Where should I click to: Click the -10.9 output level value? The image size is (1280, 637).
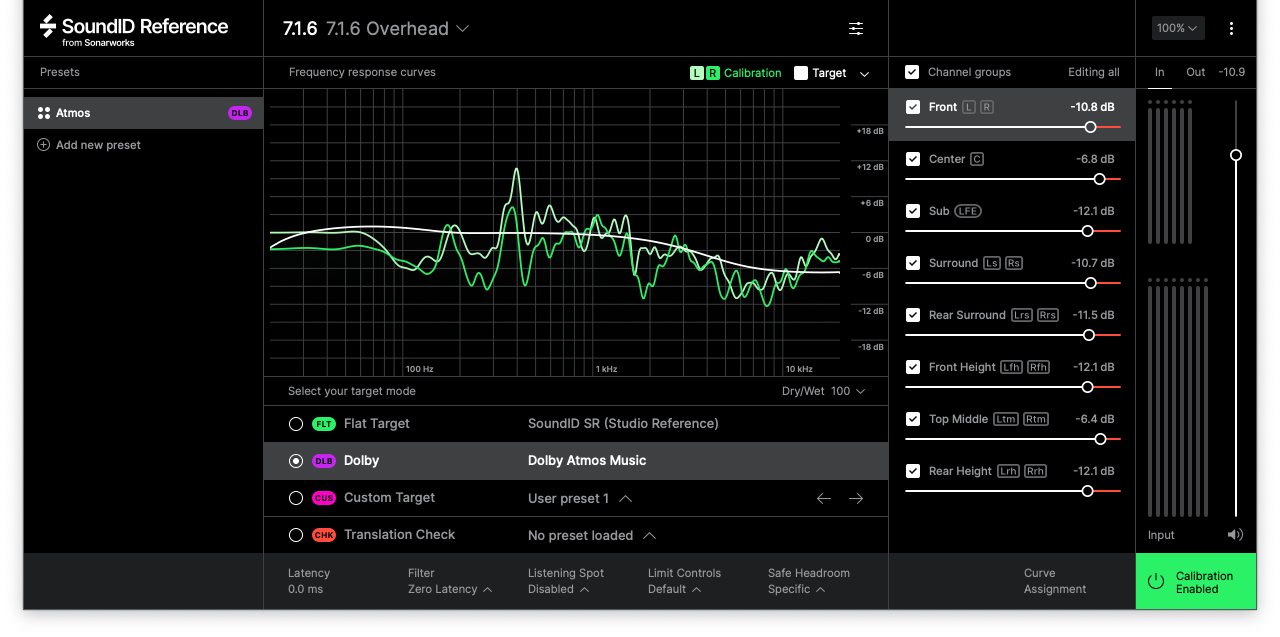[x=1233, y=72]
